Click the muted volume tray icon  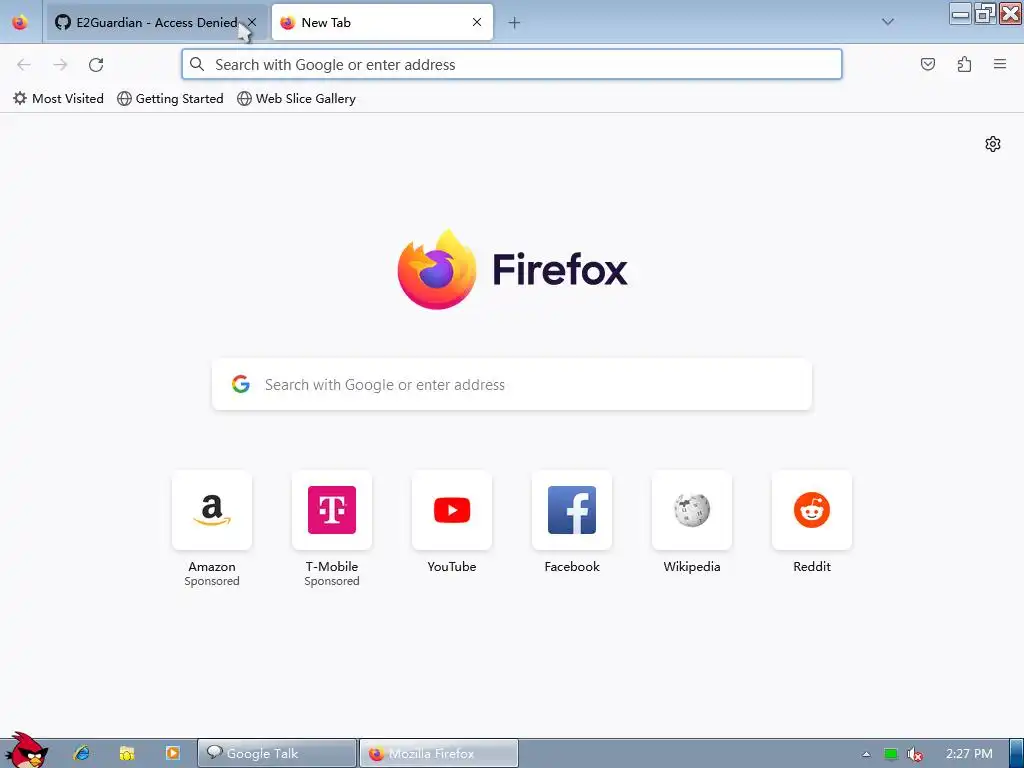click(915, 754)
